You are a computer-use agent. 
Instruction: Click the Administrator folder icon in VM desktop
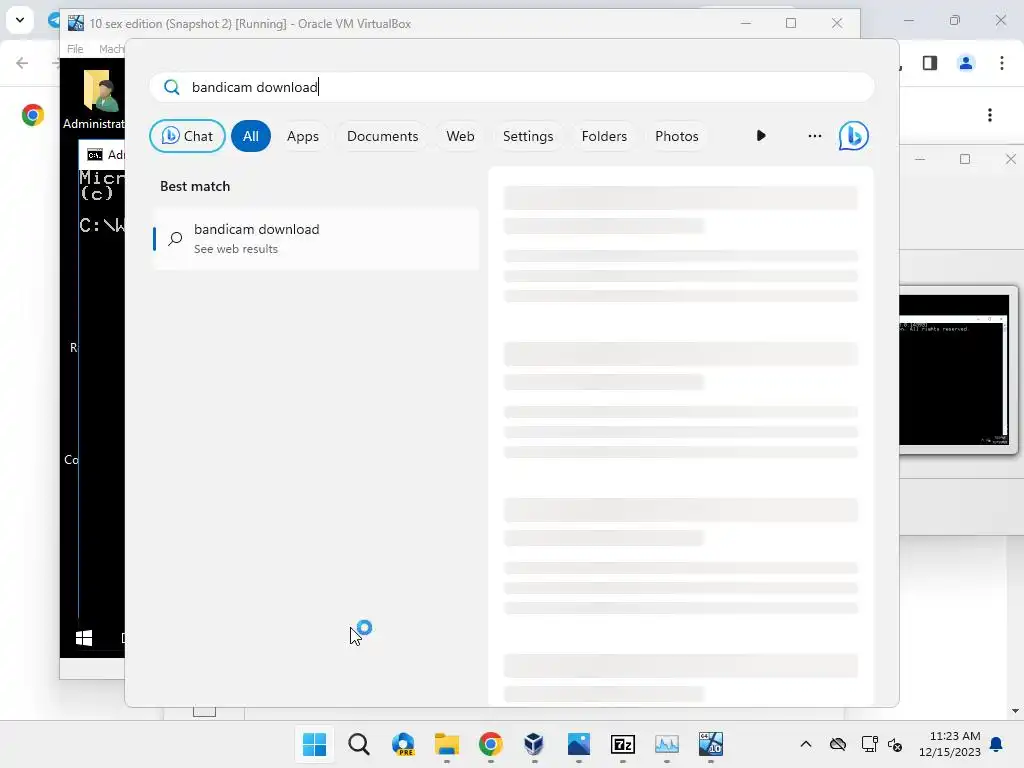click(99, 90)
